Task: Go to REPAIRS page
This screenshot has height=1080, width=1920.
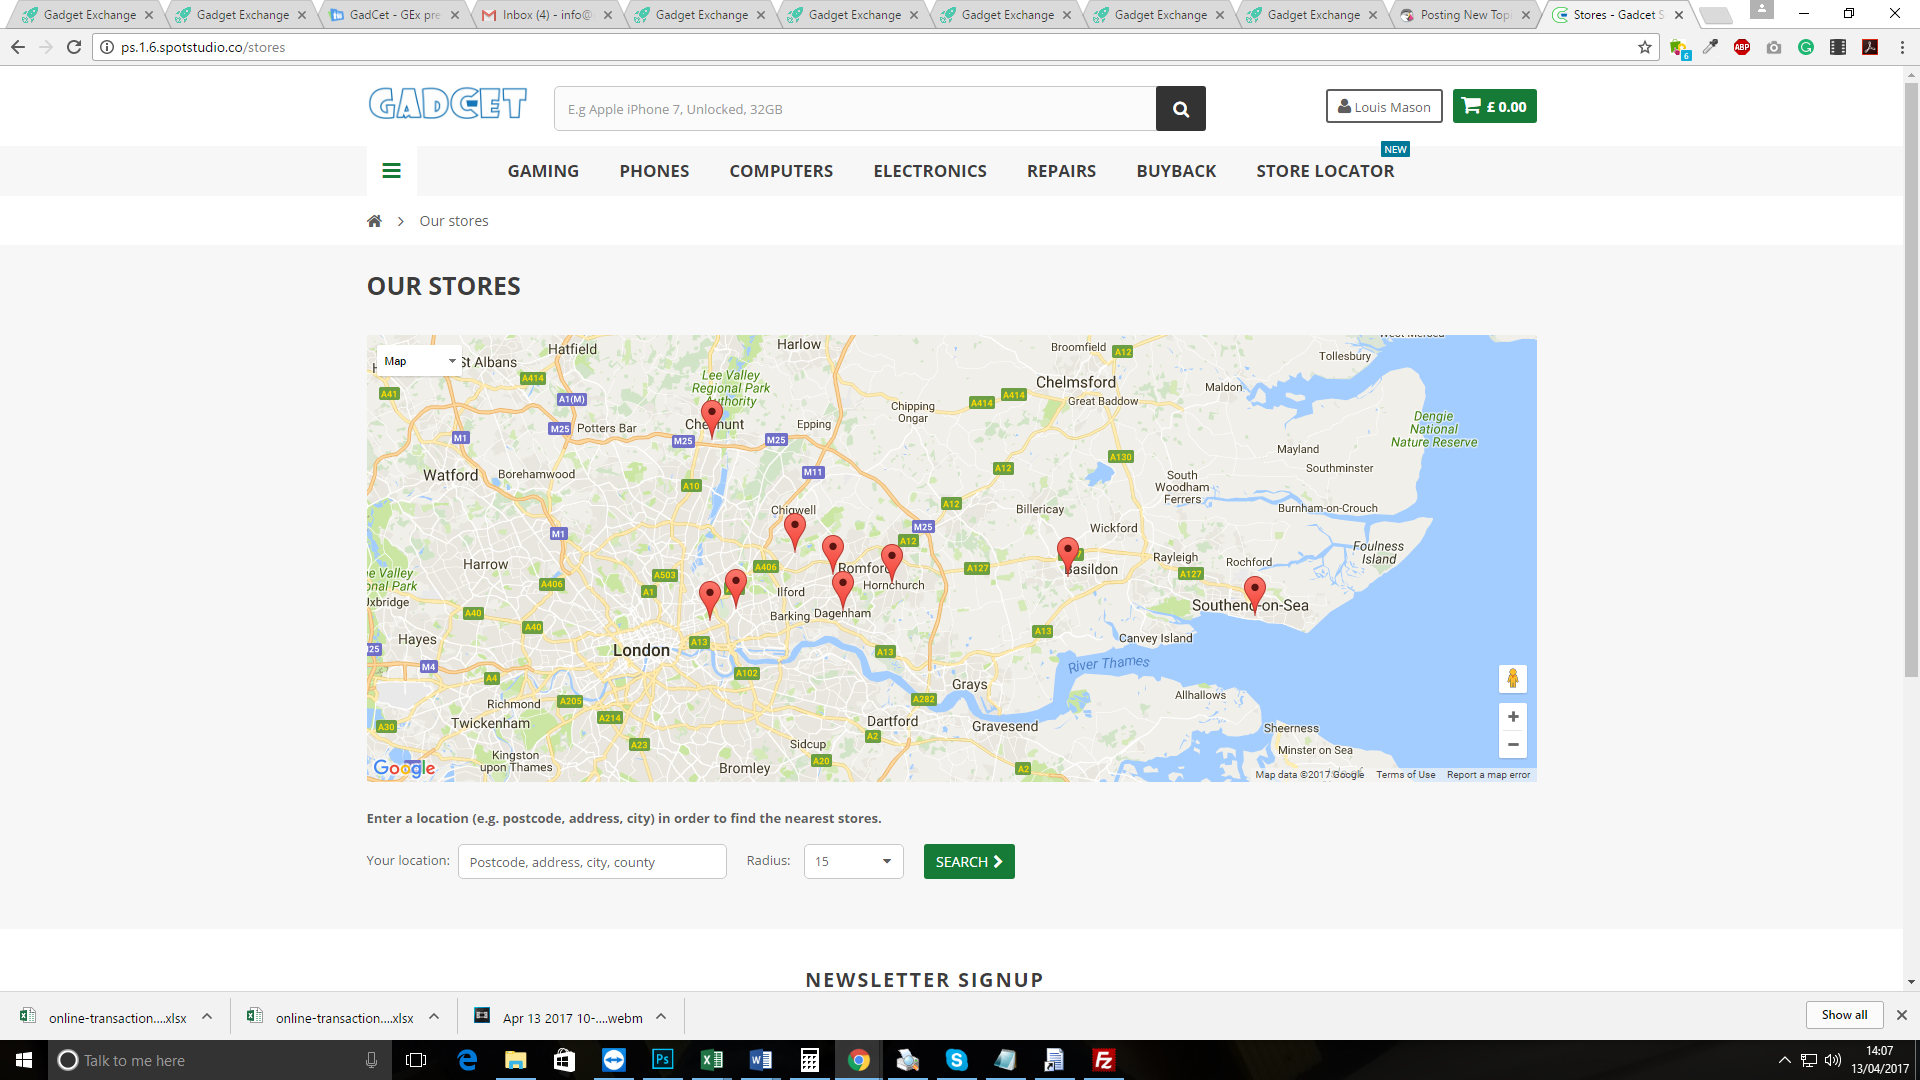Action: [x=1061, y=171]
